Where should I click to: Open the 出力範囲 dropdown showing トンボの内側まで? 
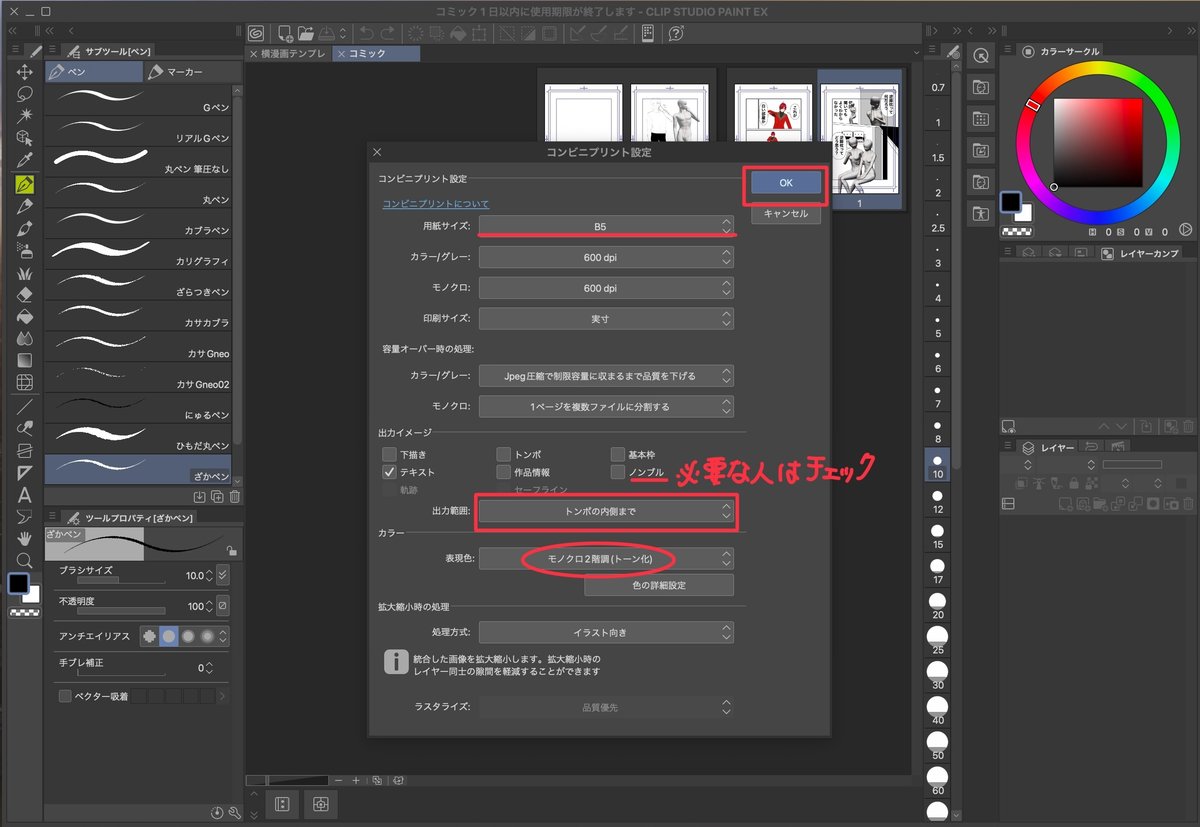[x=607, y=513]
